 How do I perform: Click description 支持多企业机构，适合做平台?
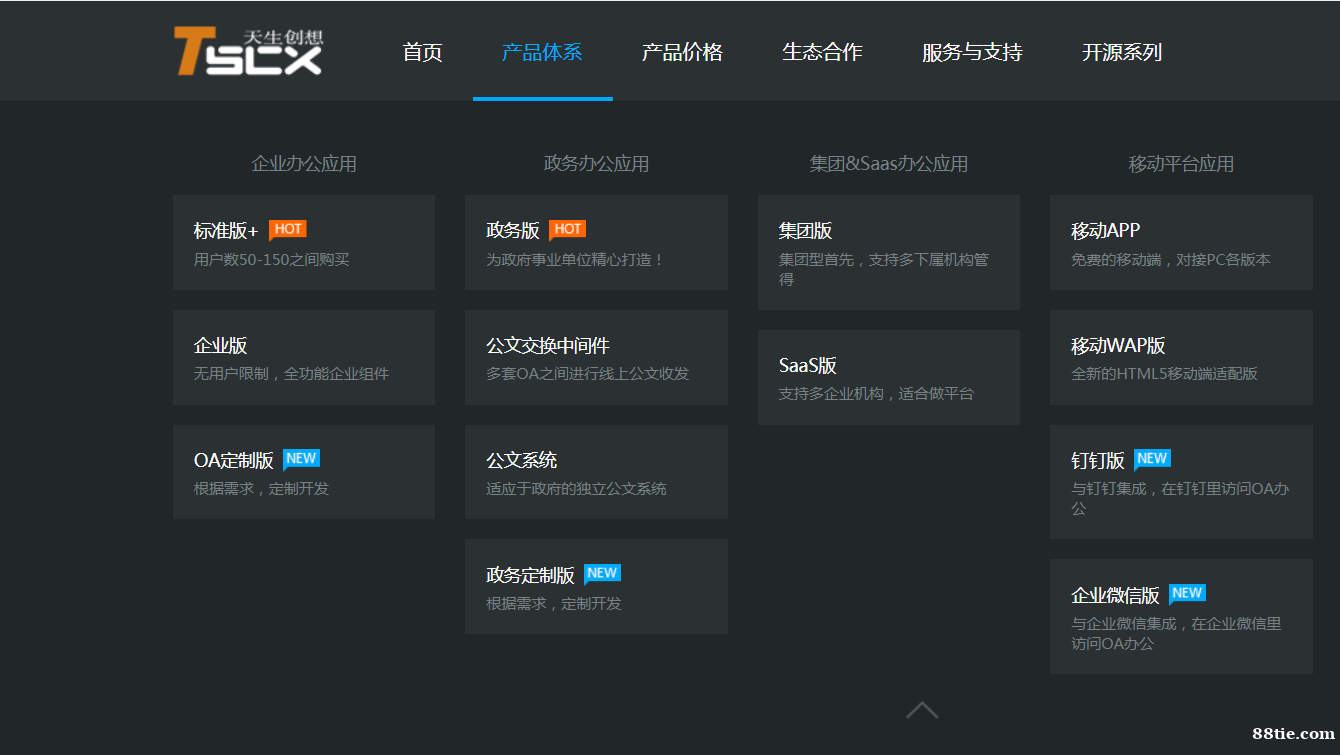[876, 394]
